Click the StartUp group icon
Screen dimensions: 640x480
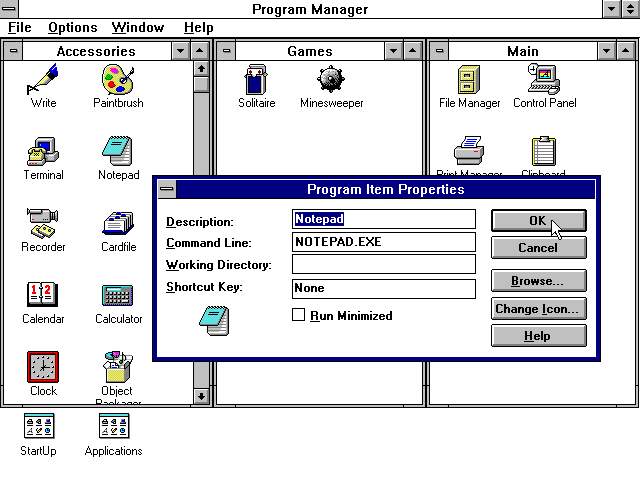38,426
